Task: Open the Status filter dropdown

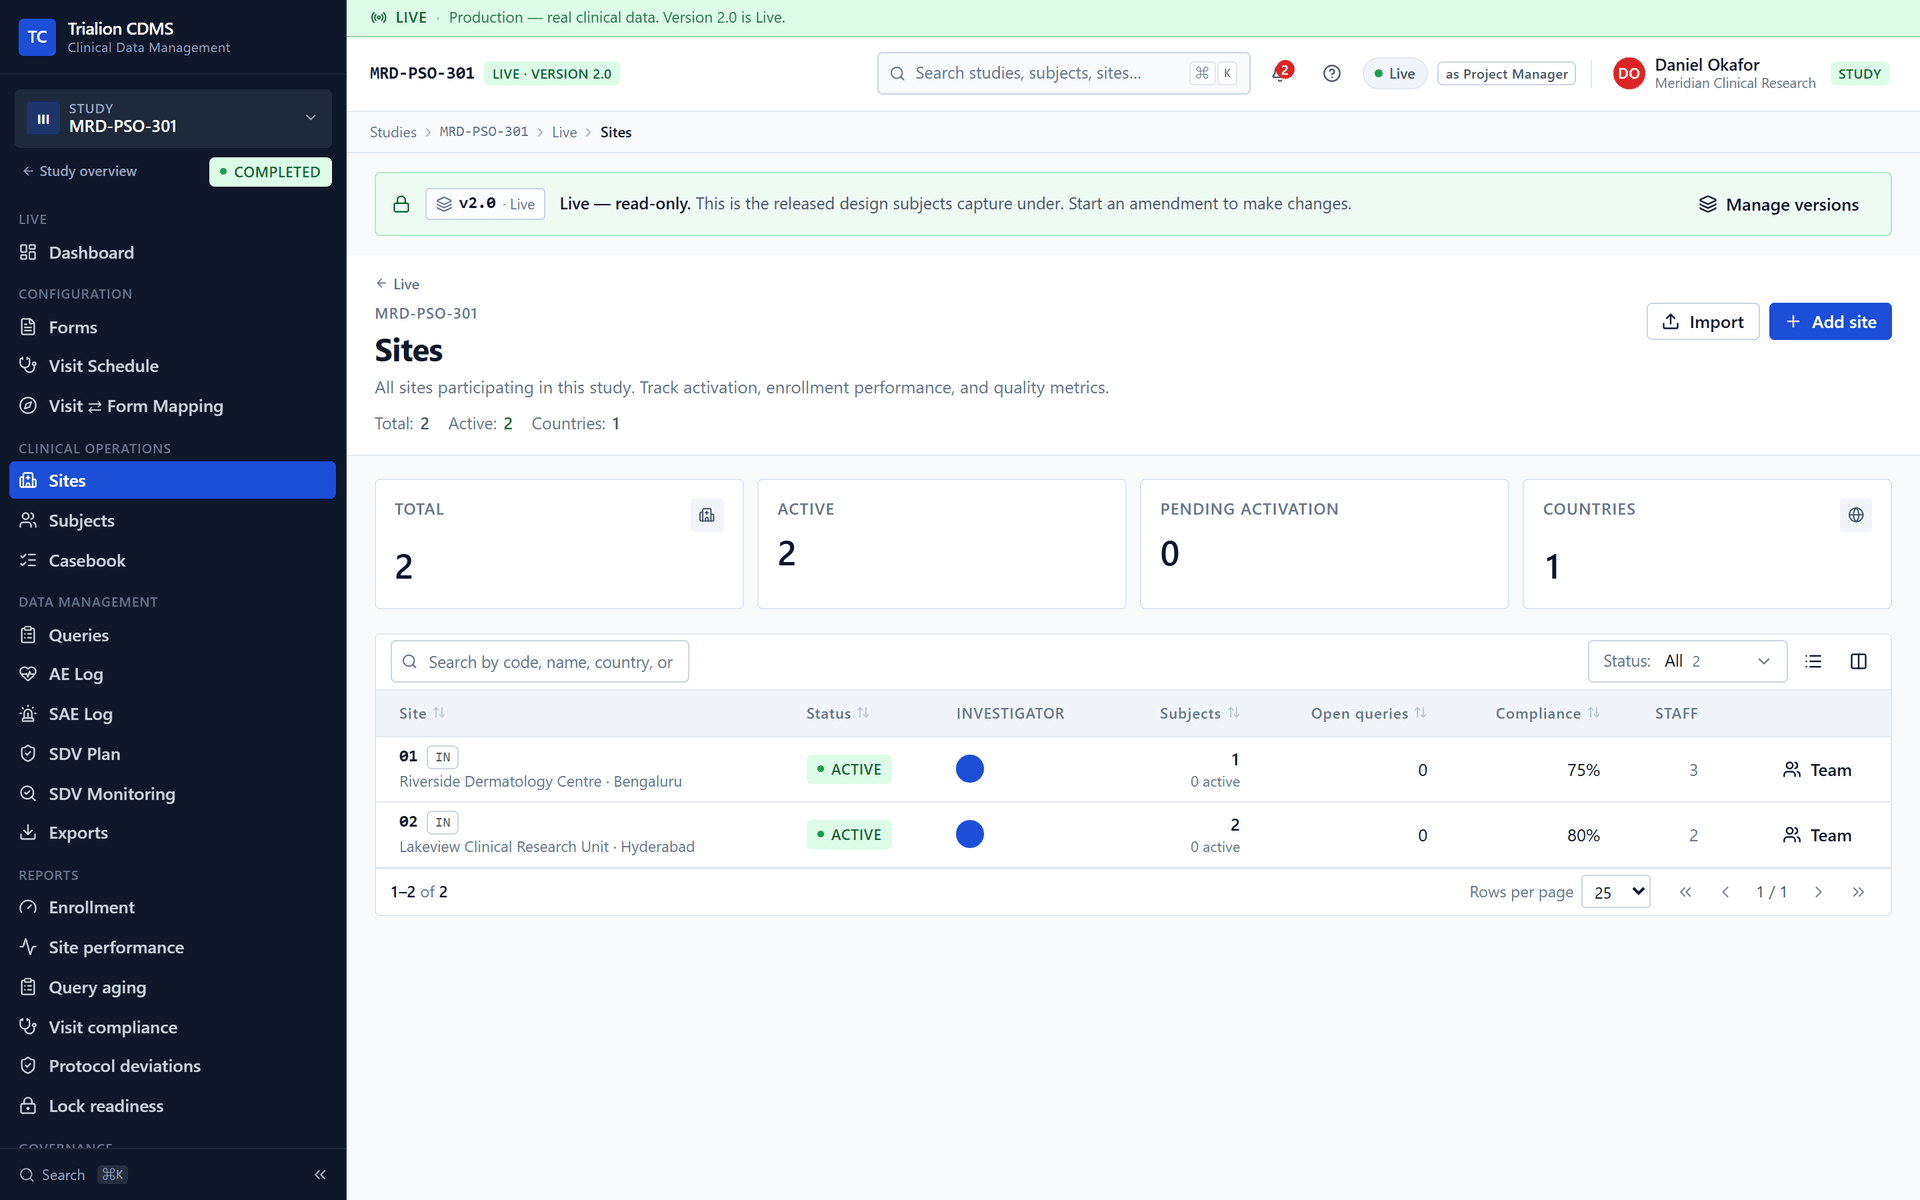Action: coord(1687,661)
